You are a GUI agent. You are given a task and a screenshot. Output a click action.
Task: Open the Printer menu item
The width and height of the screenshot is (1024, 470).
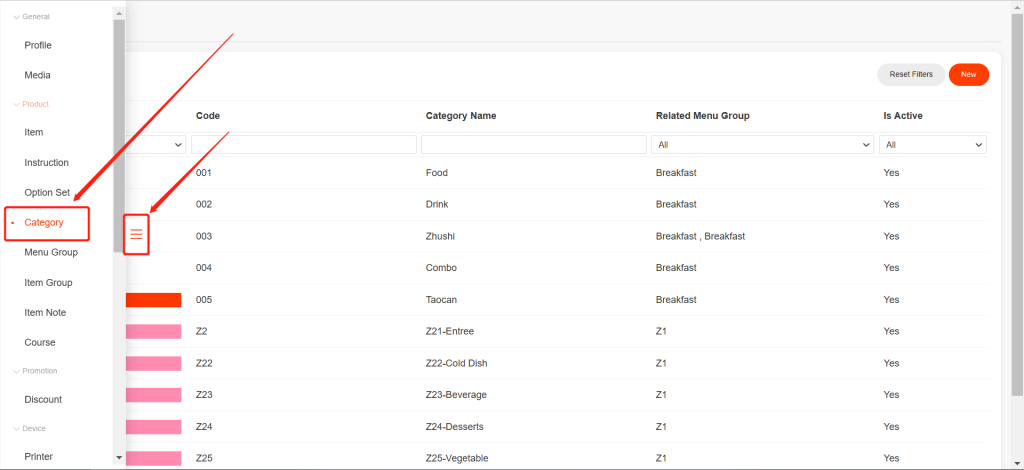(x=38, y=456)
